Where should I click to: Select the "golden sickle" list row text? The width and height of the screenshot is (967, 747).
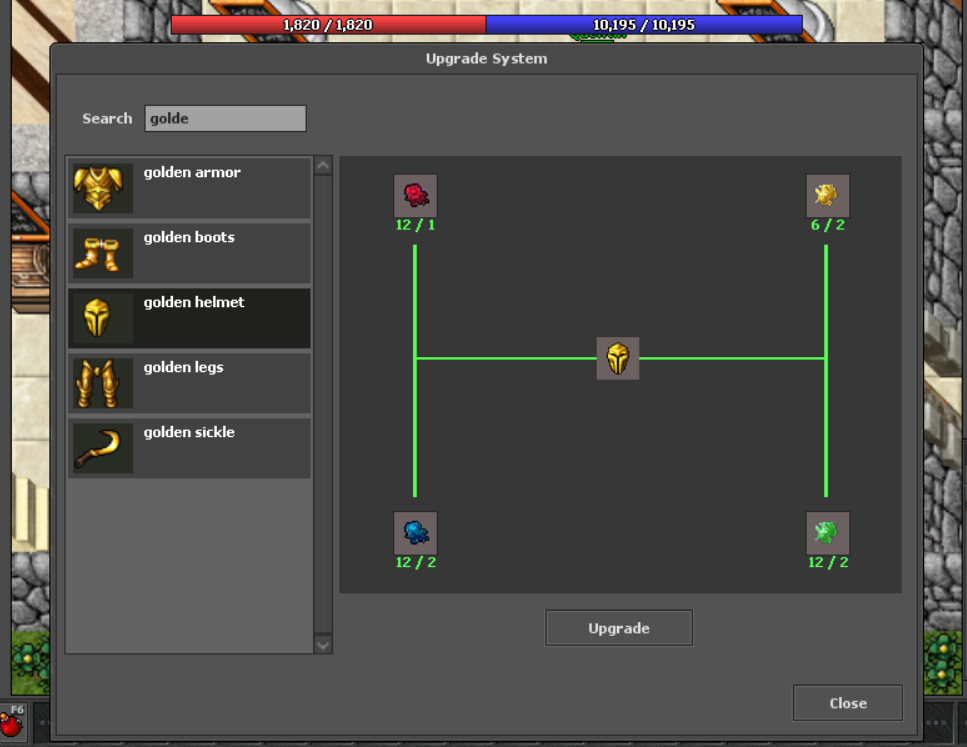[x=189, y=432]
